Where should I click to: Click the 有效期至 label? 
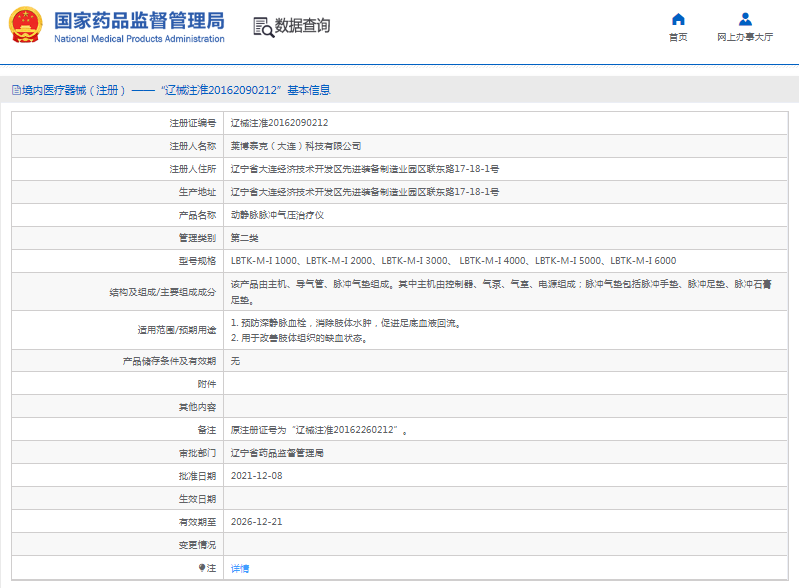(x=197, y=522)
